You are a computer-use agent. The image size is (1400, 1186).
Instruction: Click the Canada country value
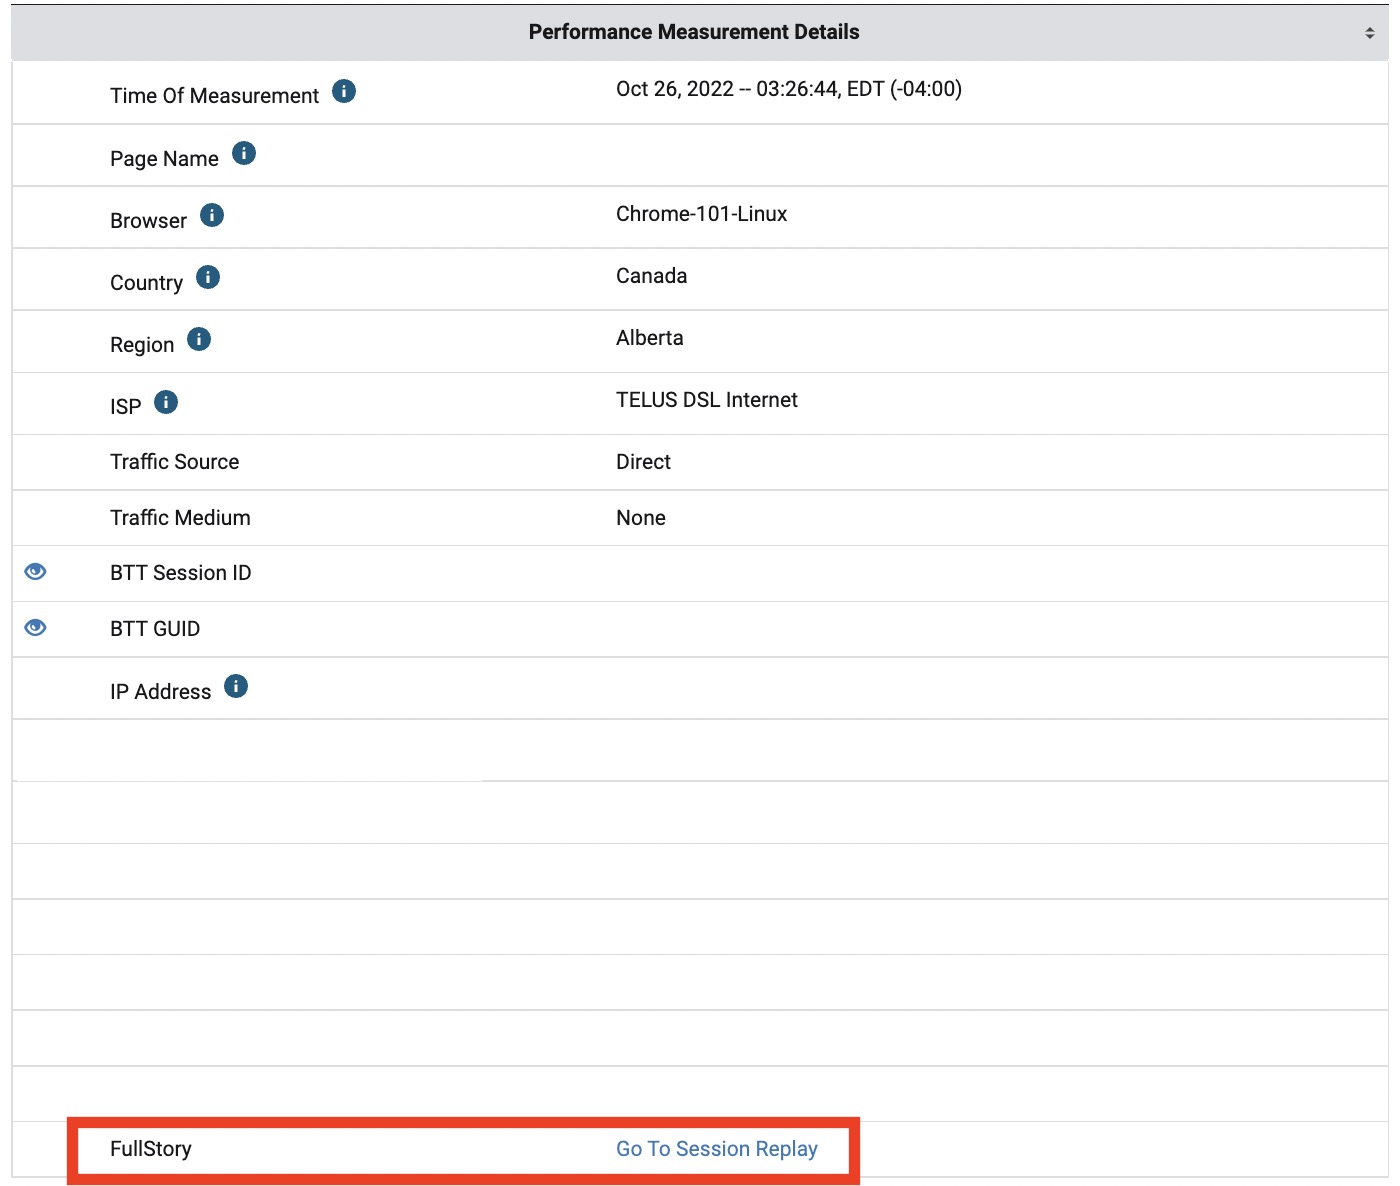(651, 276)
